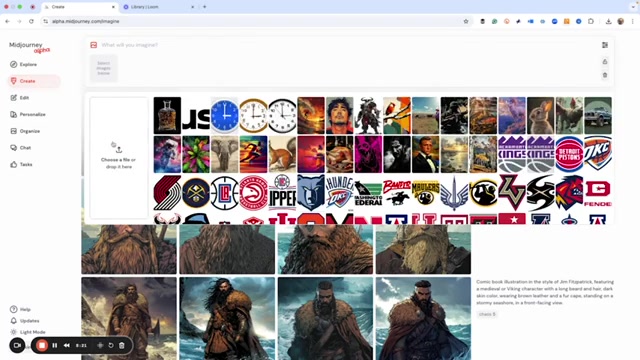This screenshot has height=360, width=640.
Task: Click the trash icon beside the prompt area
Action: (x=605, y=75)
